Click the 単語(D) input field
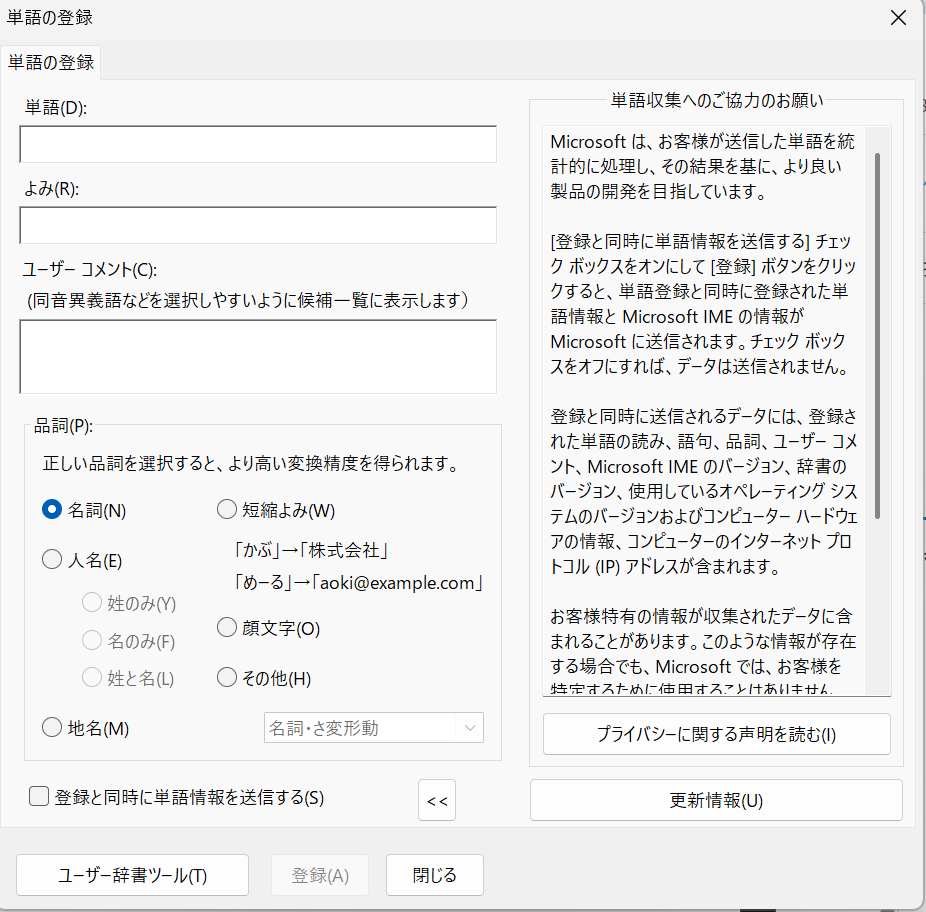Screen dimensions: 926x912 tap(258, 144)
